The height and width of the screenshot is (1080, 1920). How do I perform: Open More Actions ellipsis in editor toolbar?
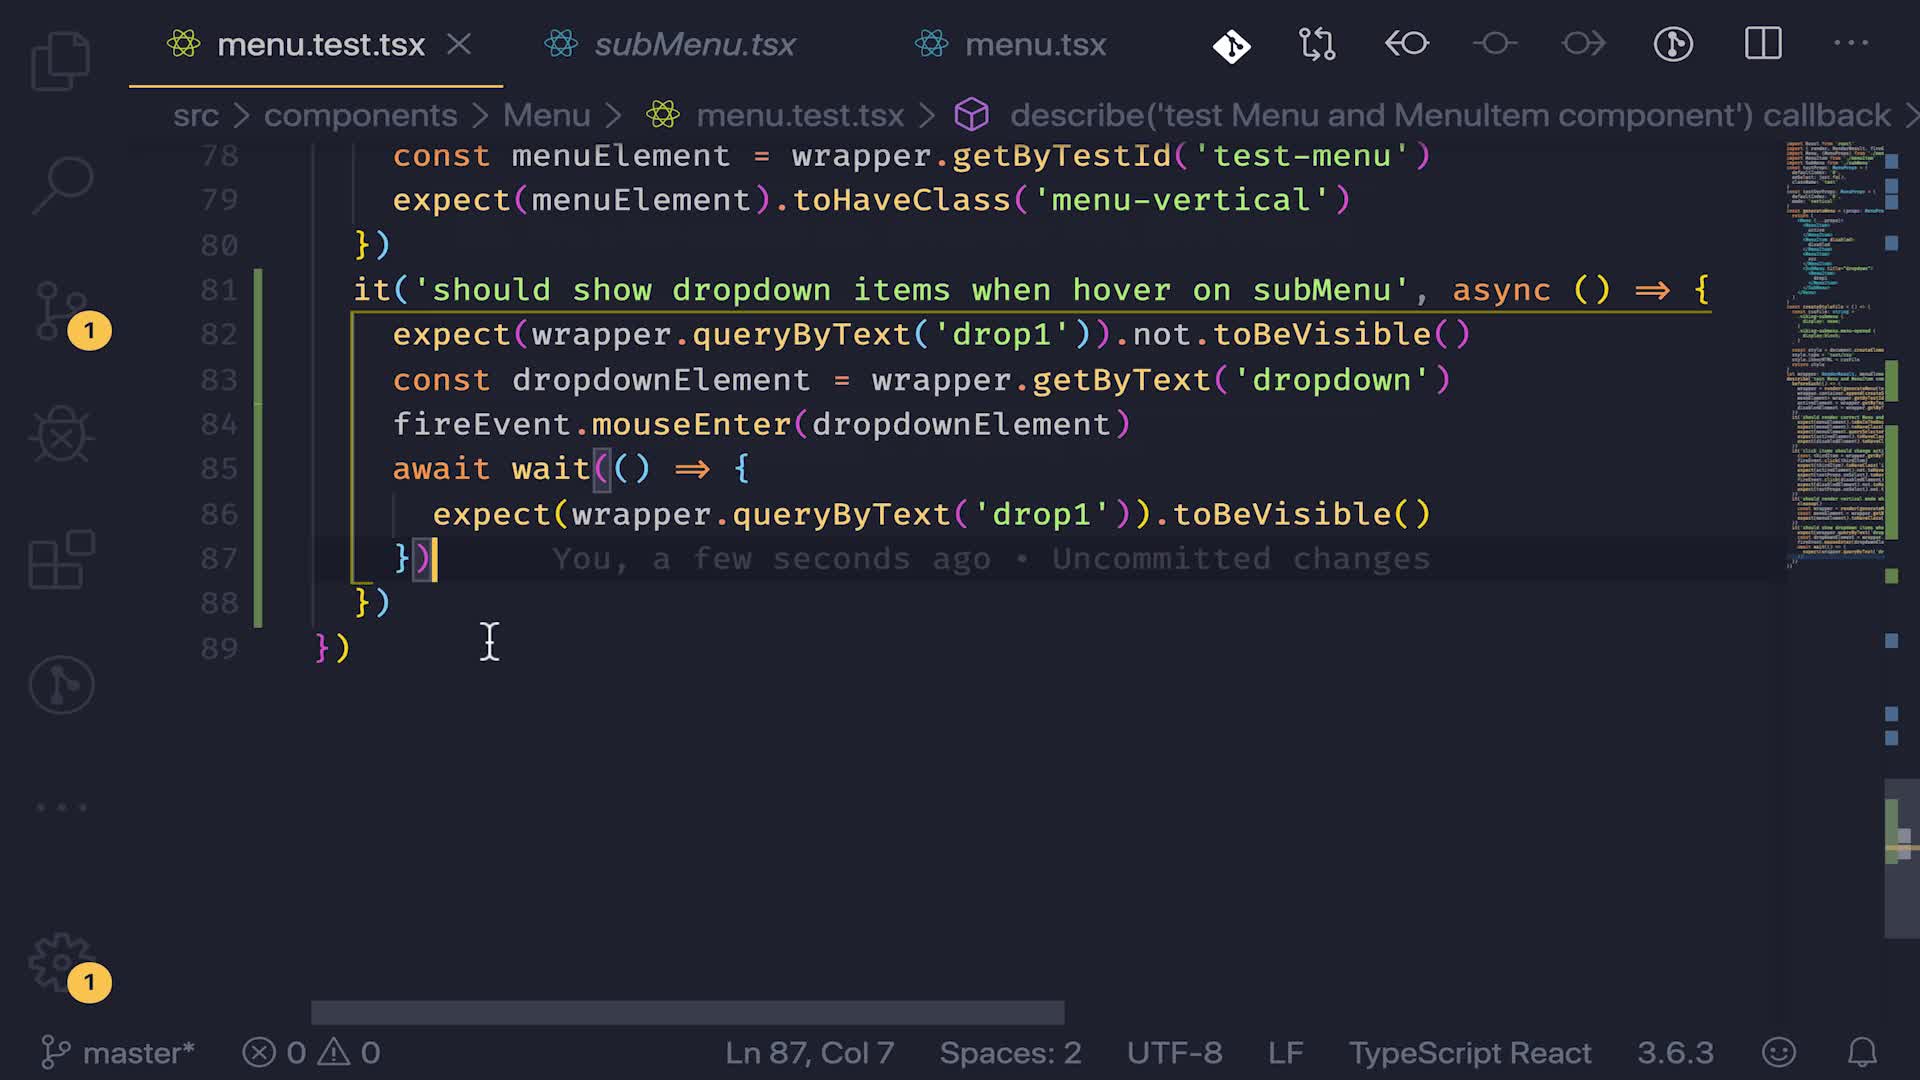1850,45
